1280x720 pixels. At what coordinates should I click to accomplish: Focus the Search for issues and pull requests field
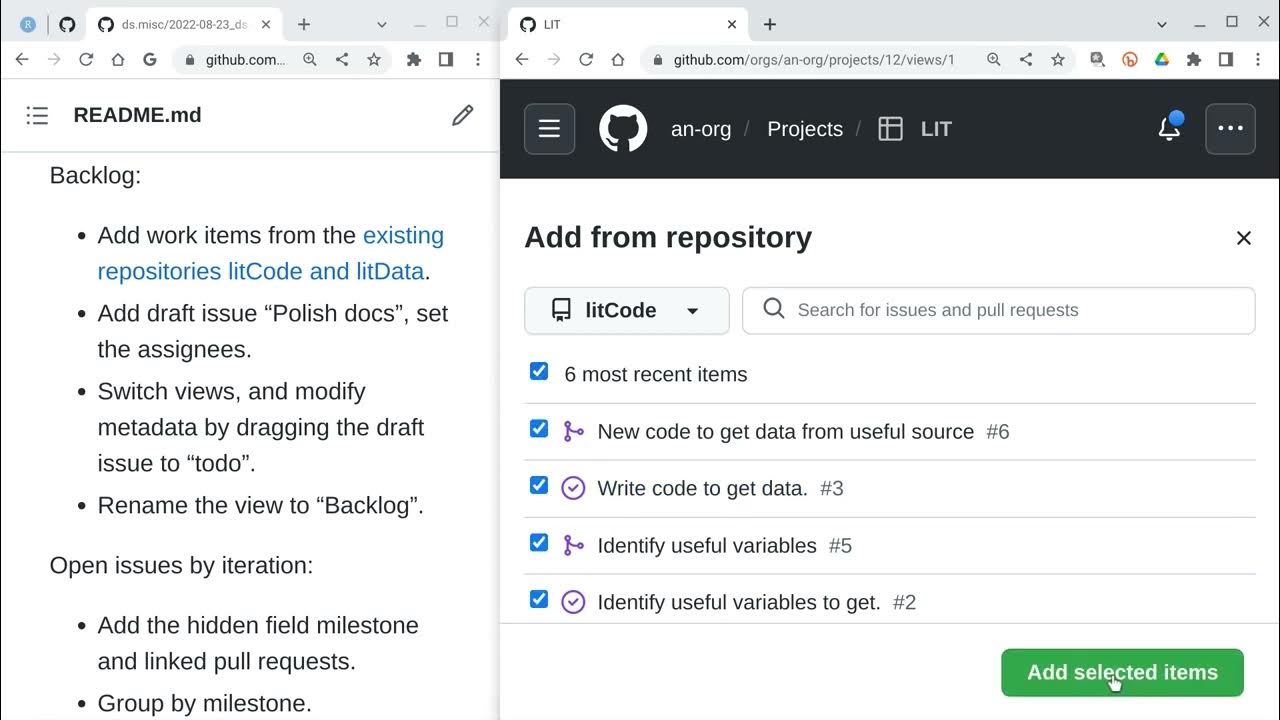point(1000,310)
